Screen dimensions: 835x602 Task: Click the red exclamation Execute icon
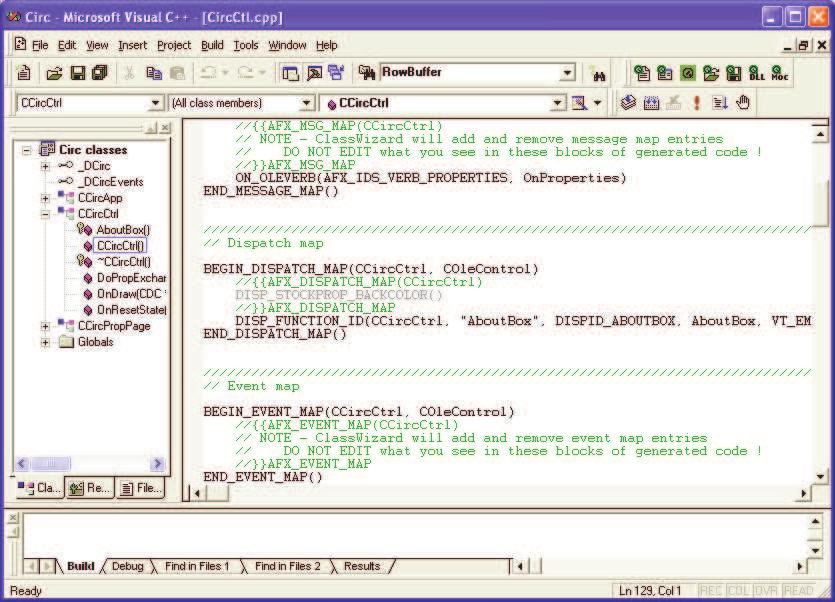[x=697, y=102]
